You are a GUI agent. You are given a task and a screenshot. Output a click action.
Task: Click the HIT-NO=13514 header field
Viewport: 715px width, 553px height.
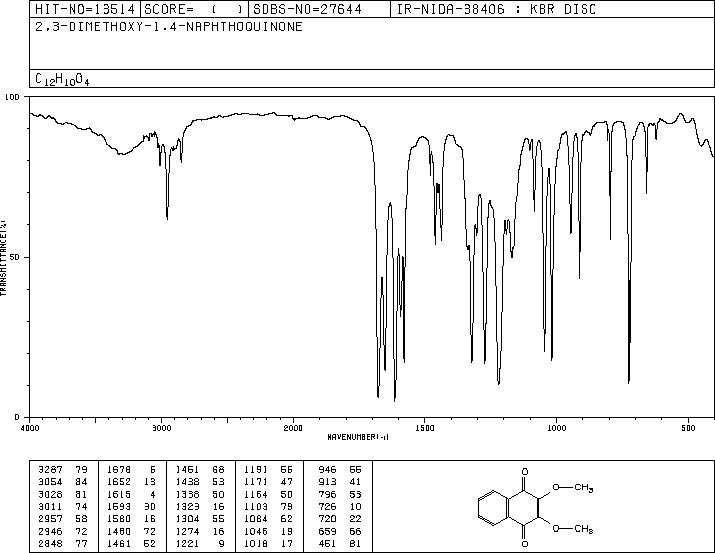[85, 9]
